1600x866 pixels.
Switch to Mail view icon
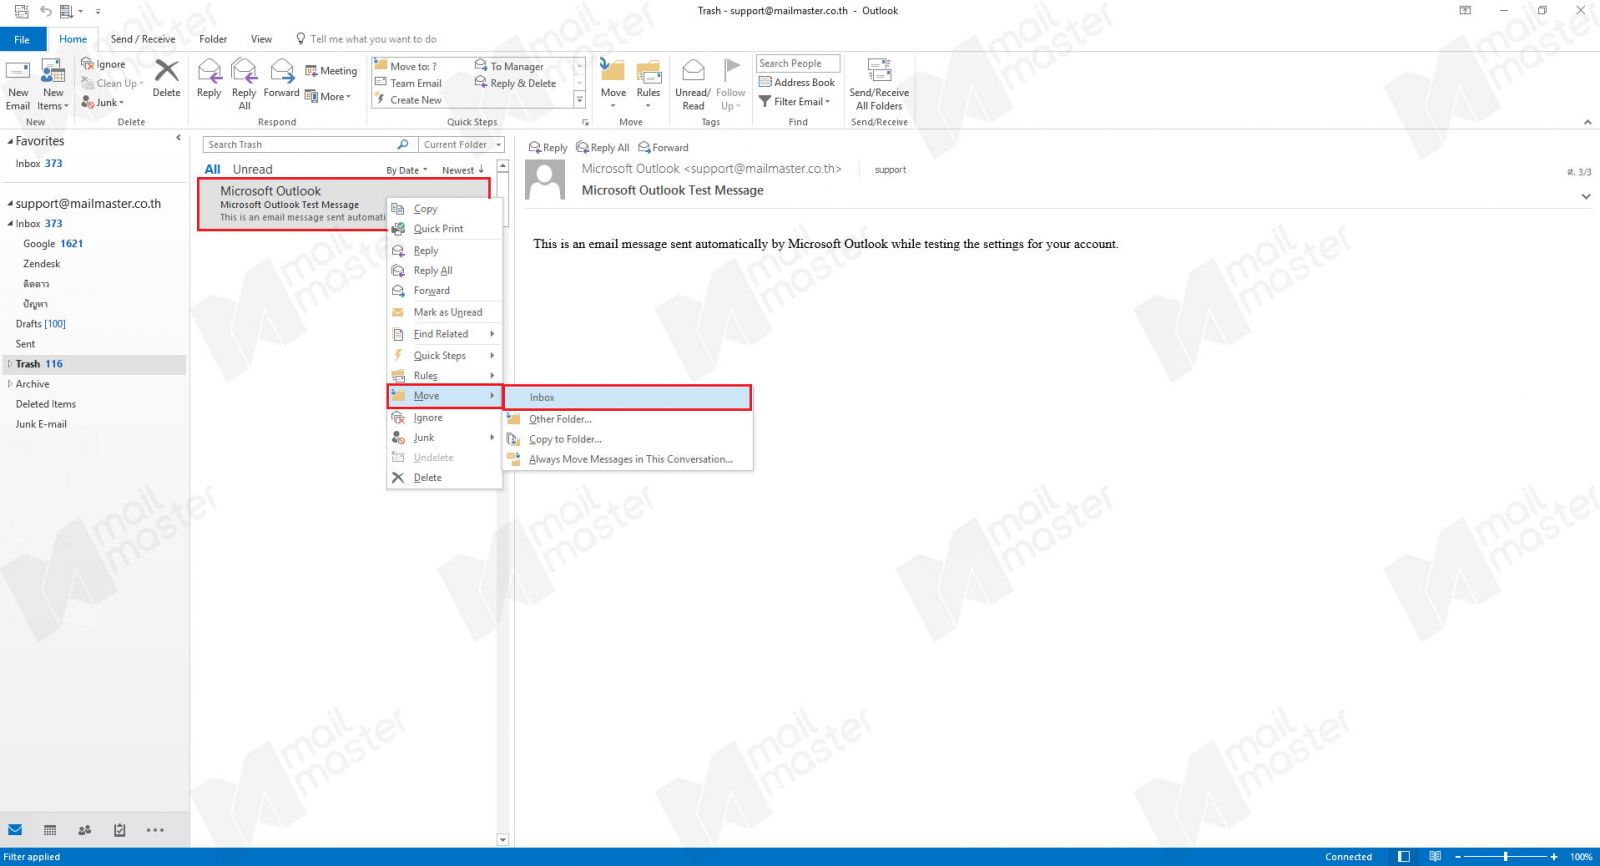15,830
